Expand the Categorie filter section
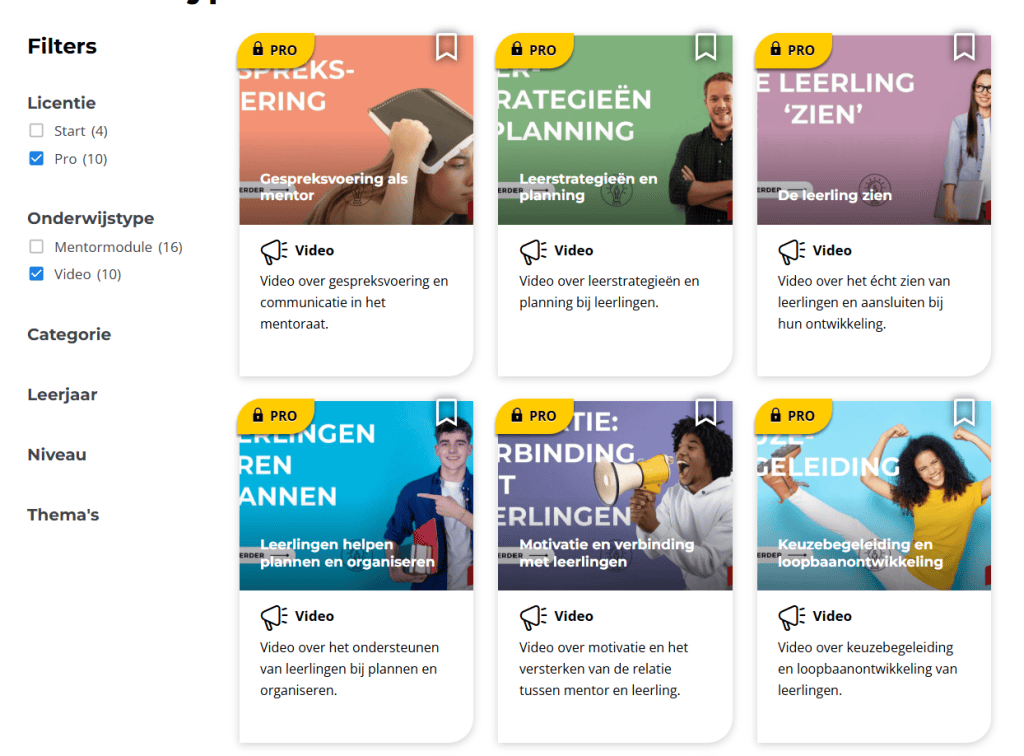This screenshot has height=756, width=1024. point(69,335)
